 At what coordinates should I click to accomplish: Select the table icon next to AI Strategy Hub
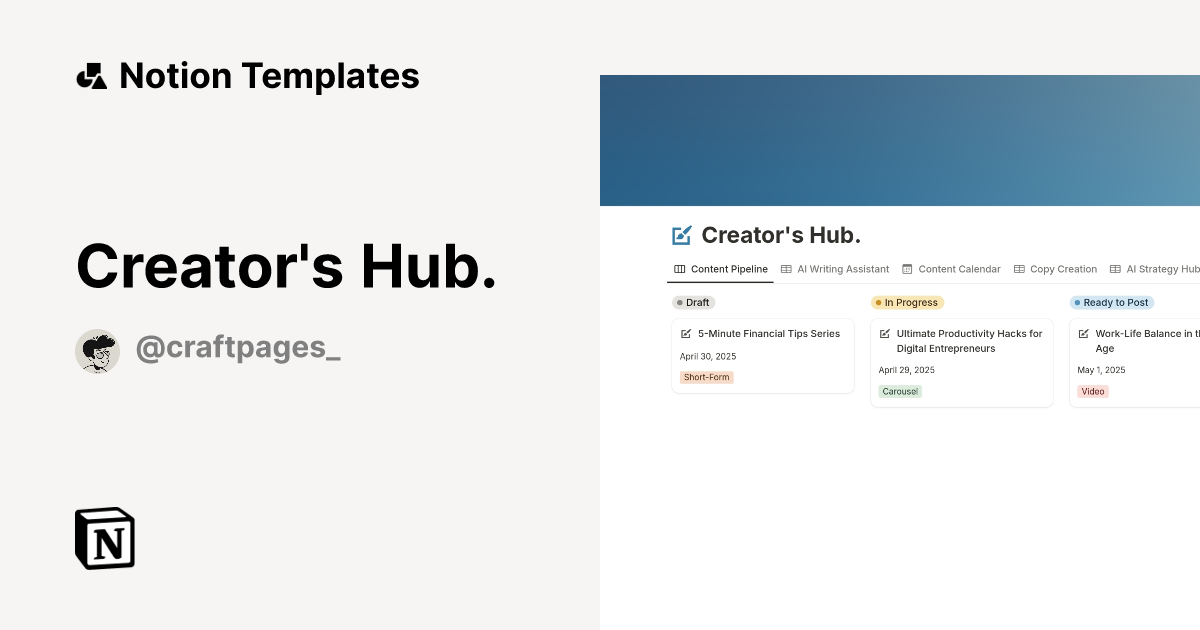tap(1114, 269)
